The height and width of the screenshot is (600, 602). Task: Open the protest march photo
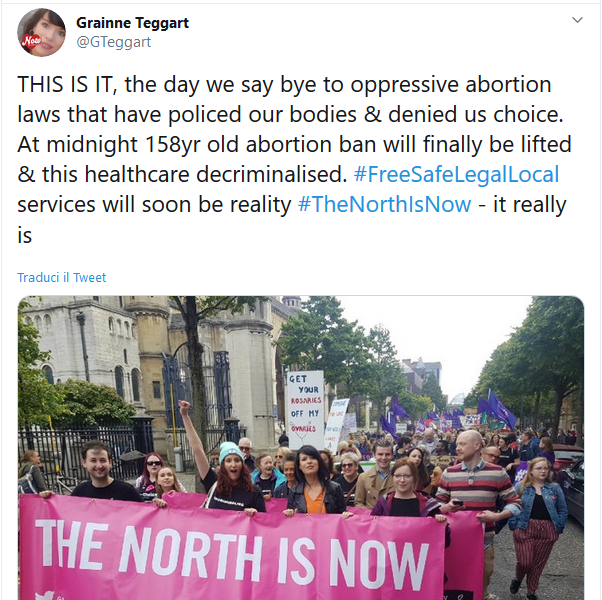pyautogui.click(x=301, y=448)
